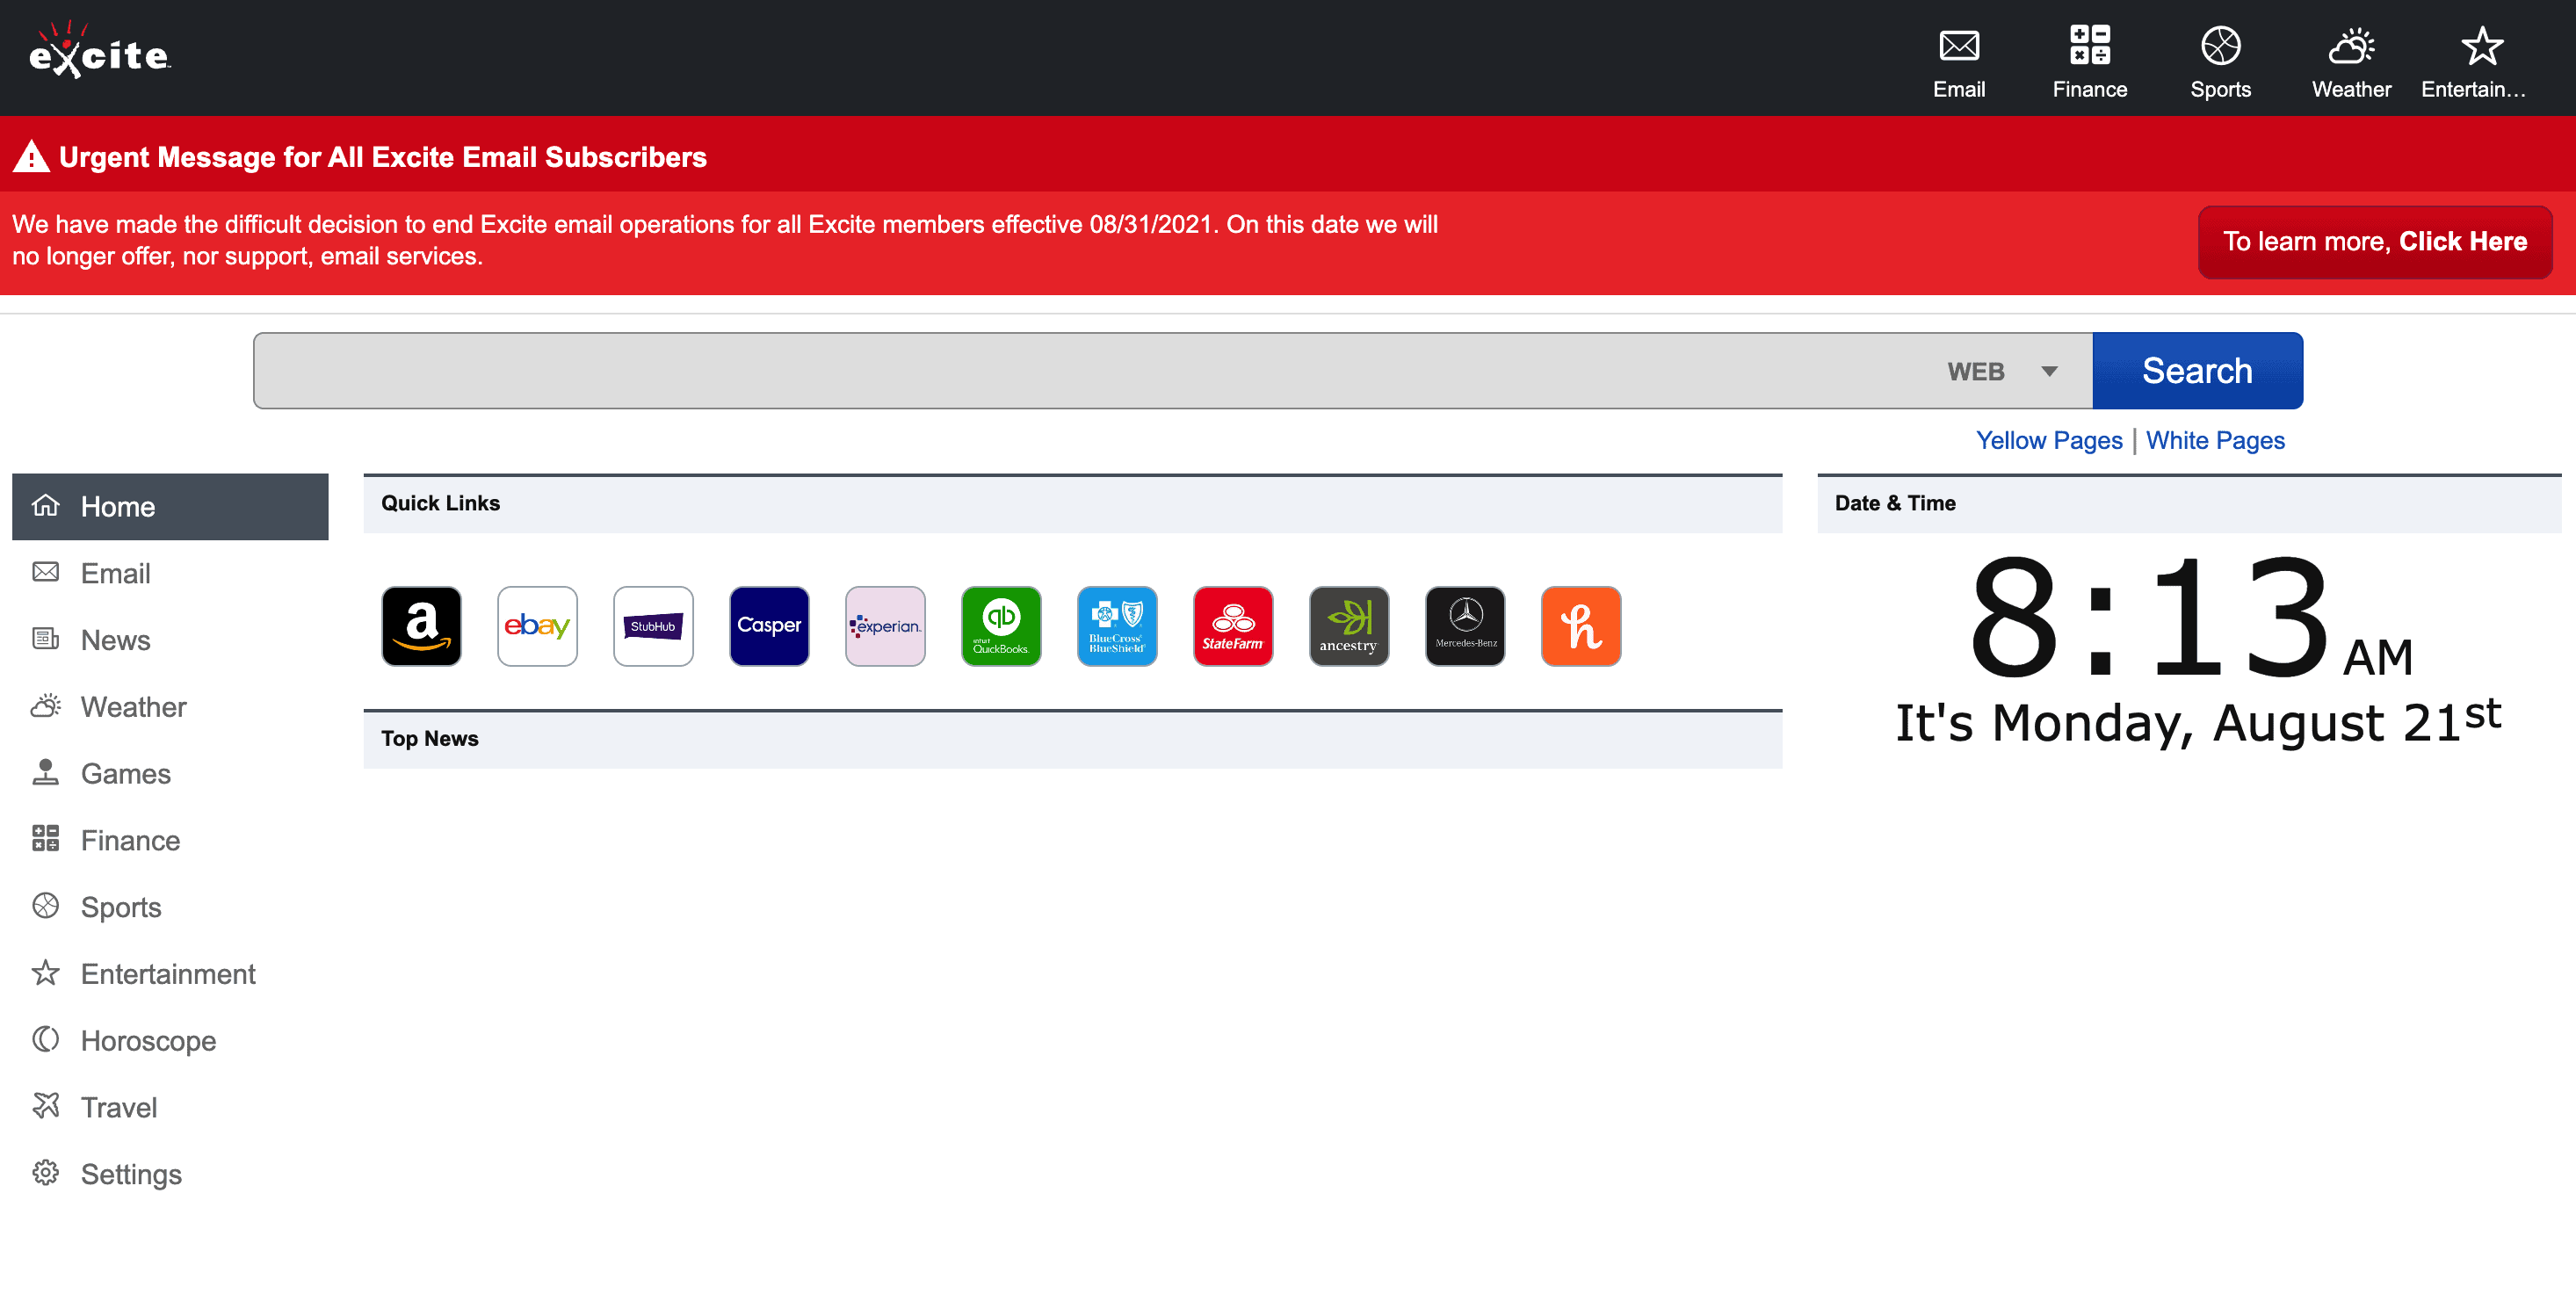Open the eBay quick link icon
This screenshot has height=1316, width=2576.
click(537, 626)
